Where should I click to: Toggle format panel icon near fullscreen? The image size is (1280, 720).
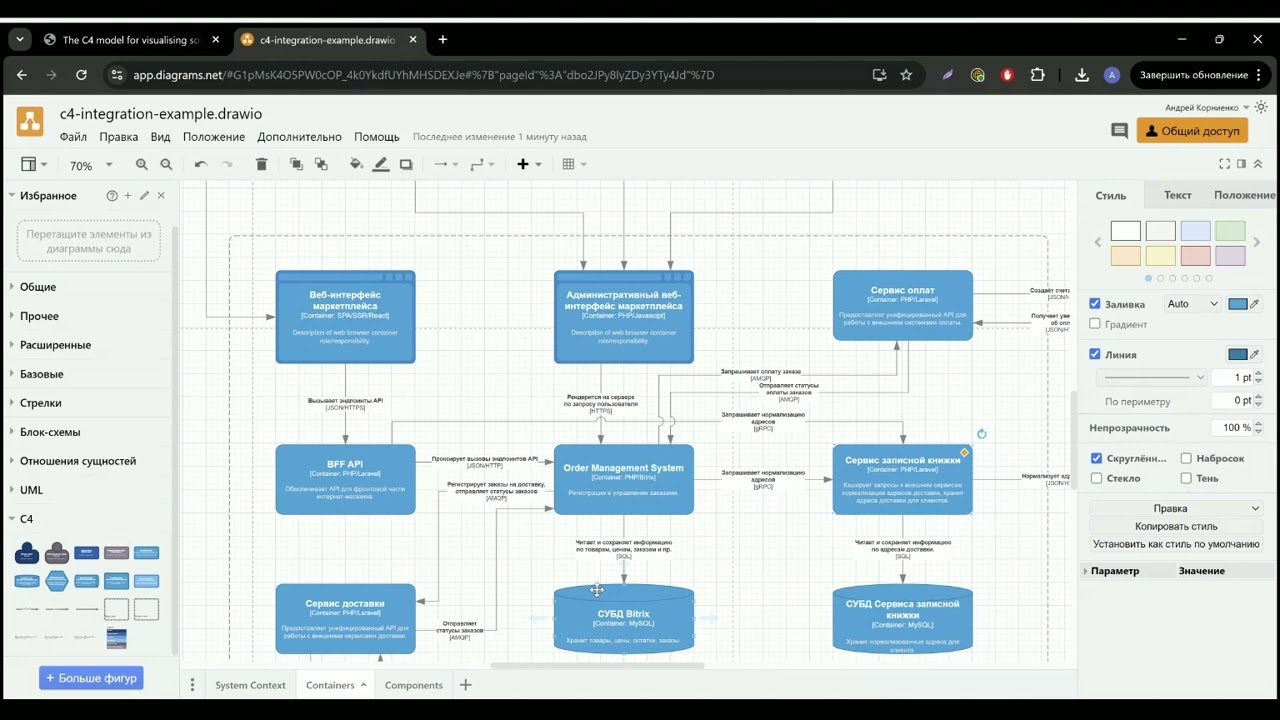(1241, 164)
